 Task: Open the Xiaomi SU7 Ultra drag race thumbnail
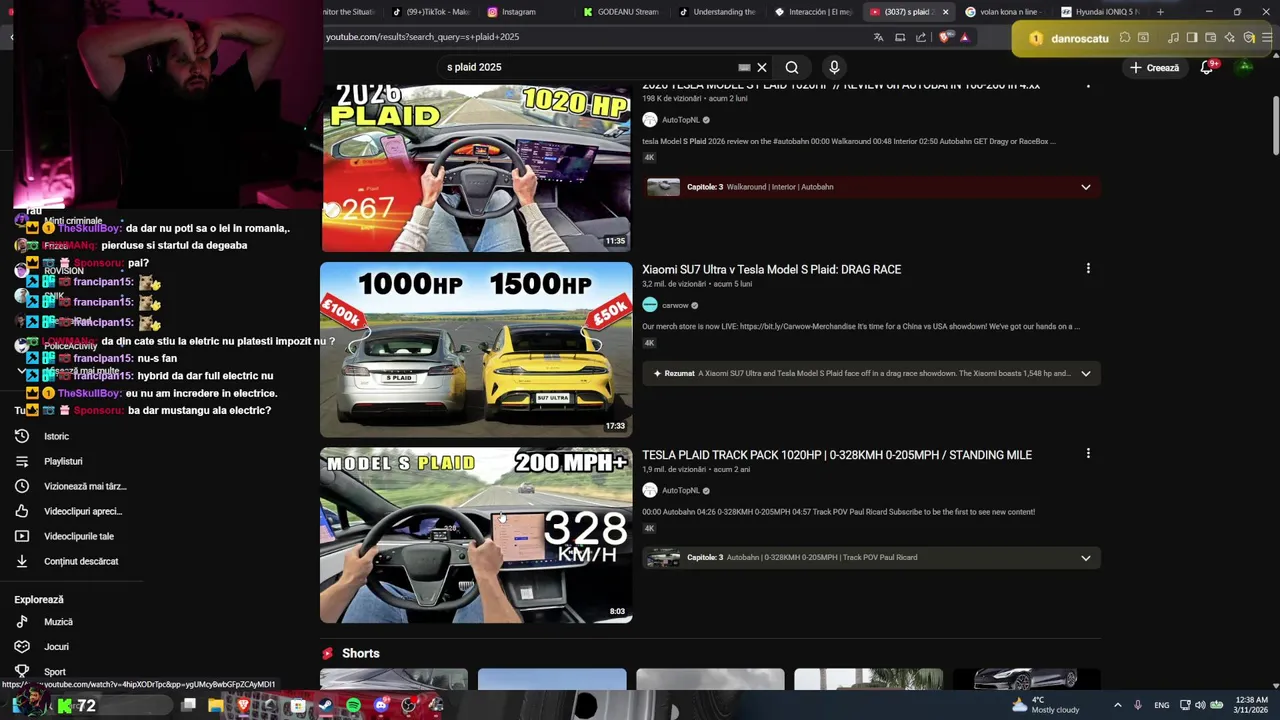pos(476,349)
